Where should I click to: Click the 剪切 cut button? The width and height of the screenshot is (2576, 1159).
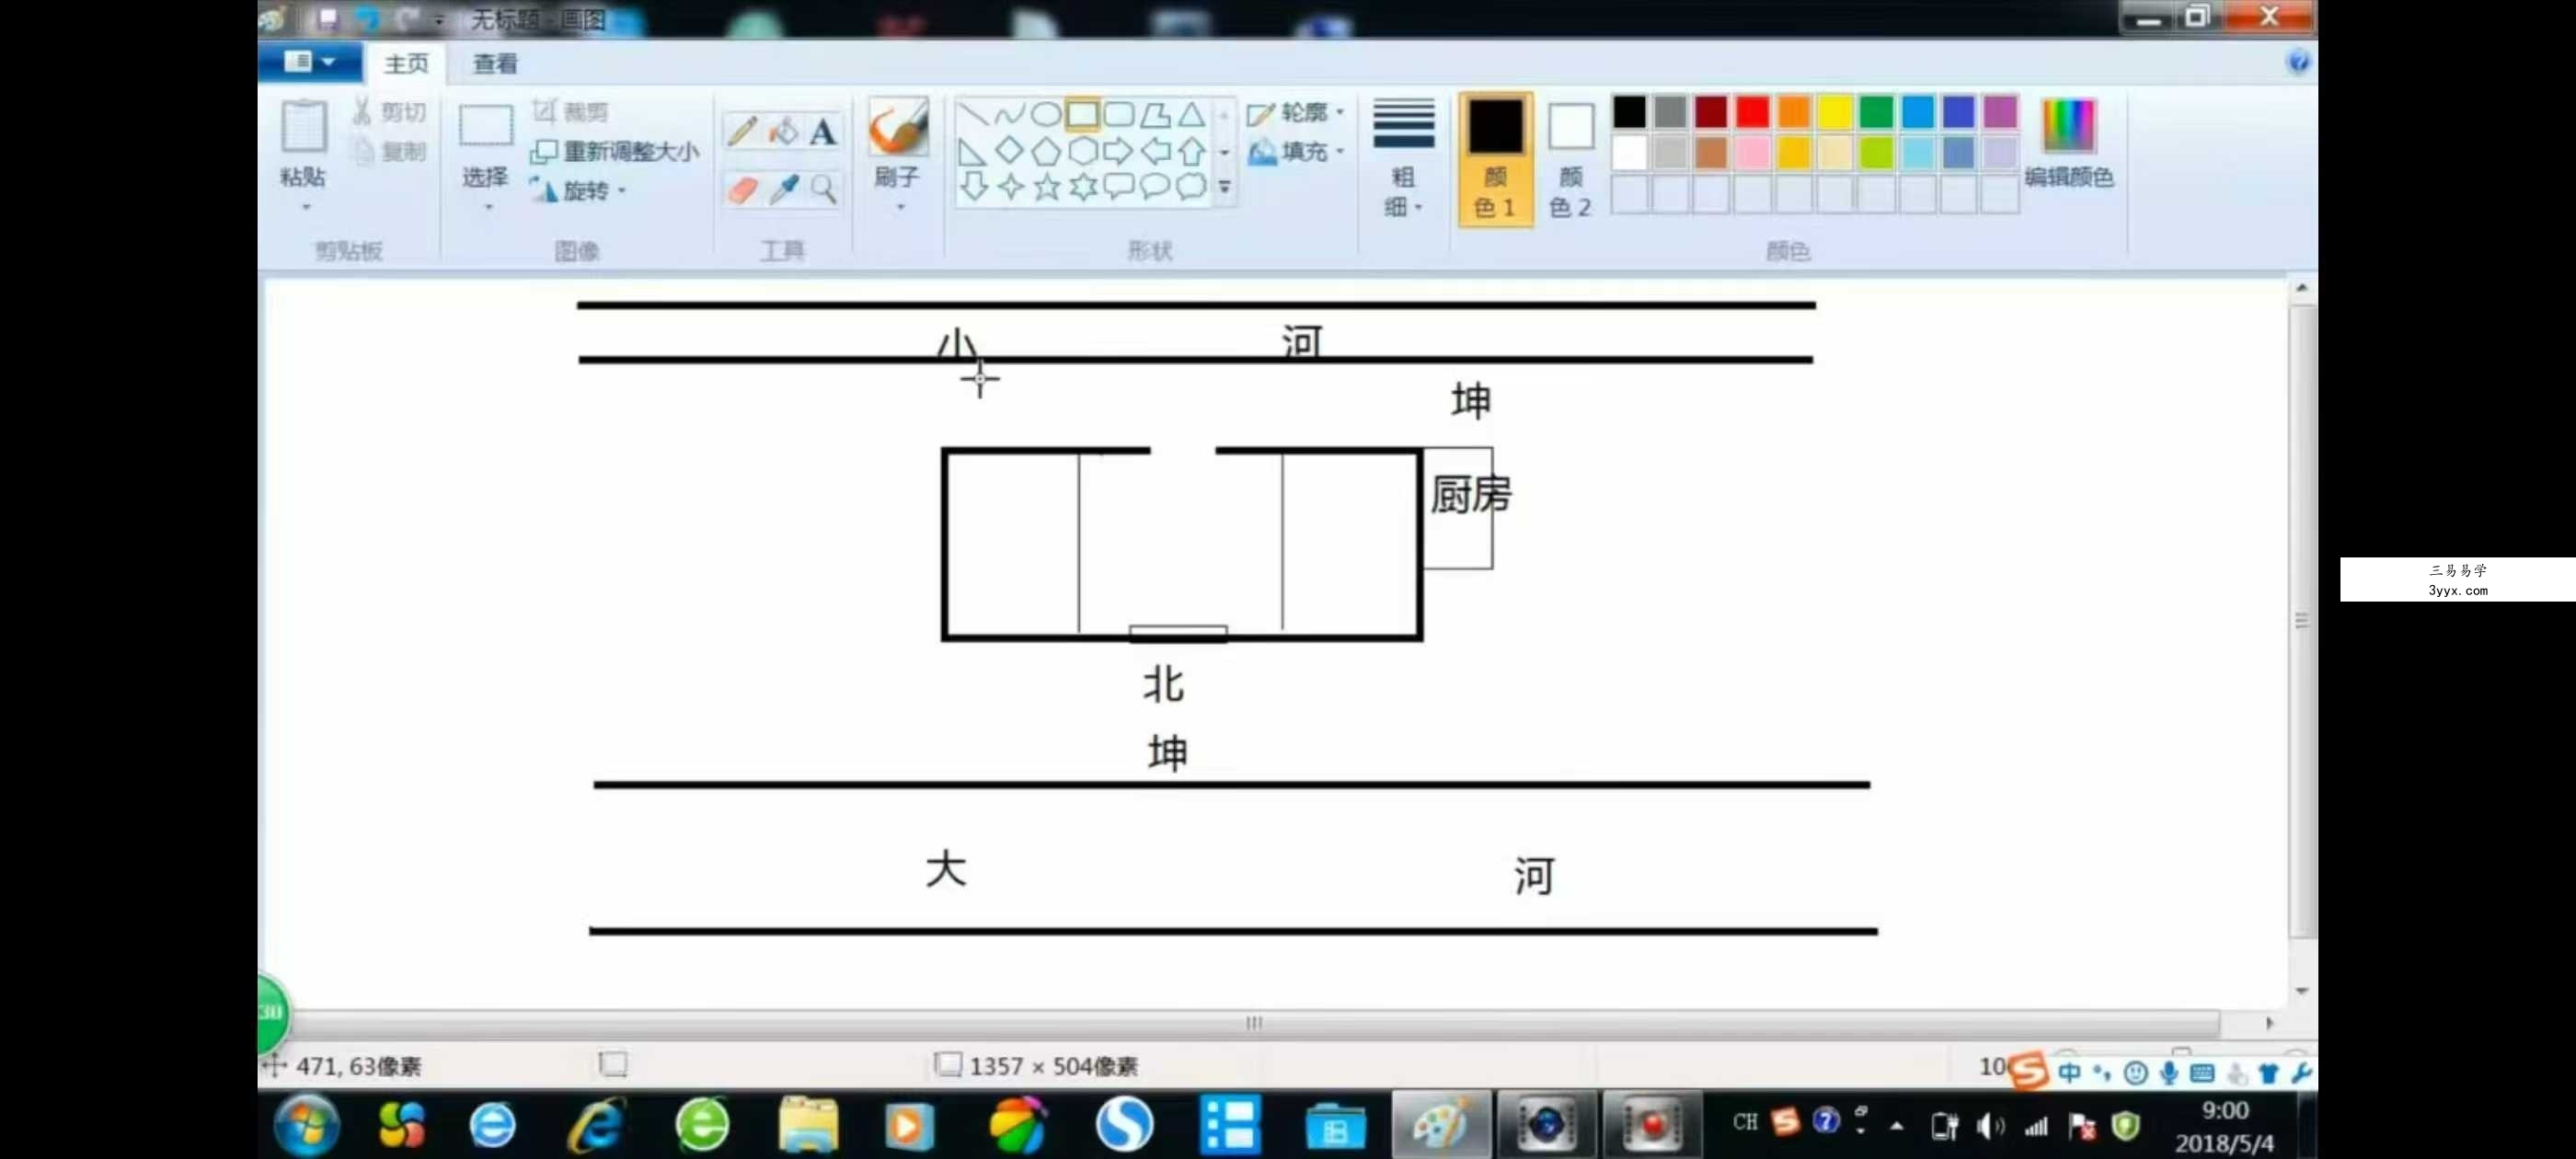pyautogui.click(x=390, y=112)
